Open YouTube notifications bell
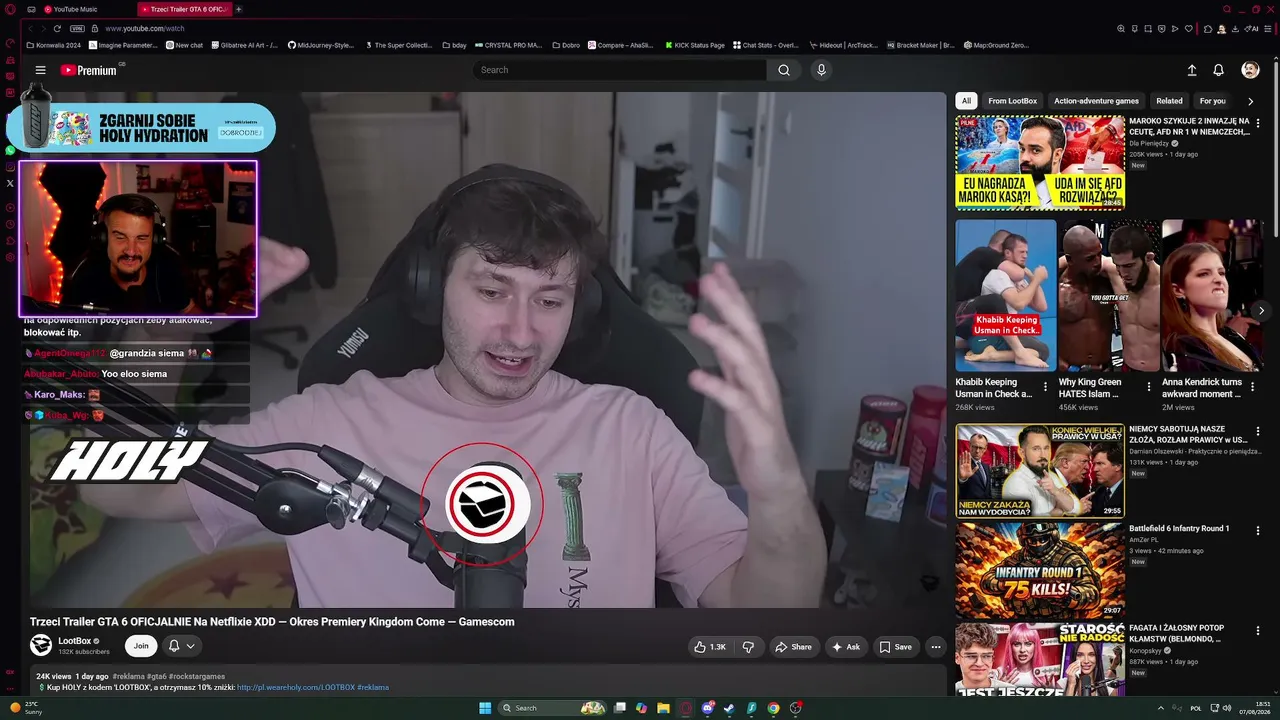Image resolution: width=1280 pixels, height=720 pixels. (1218, 70)
